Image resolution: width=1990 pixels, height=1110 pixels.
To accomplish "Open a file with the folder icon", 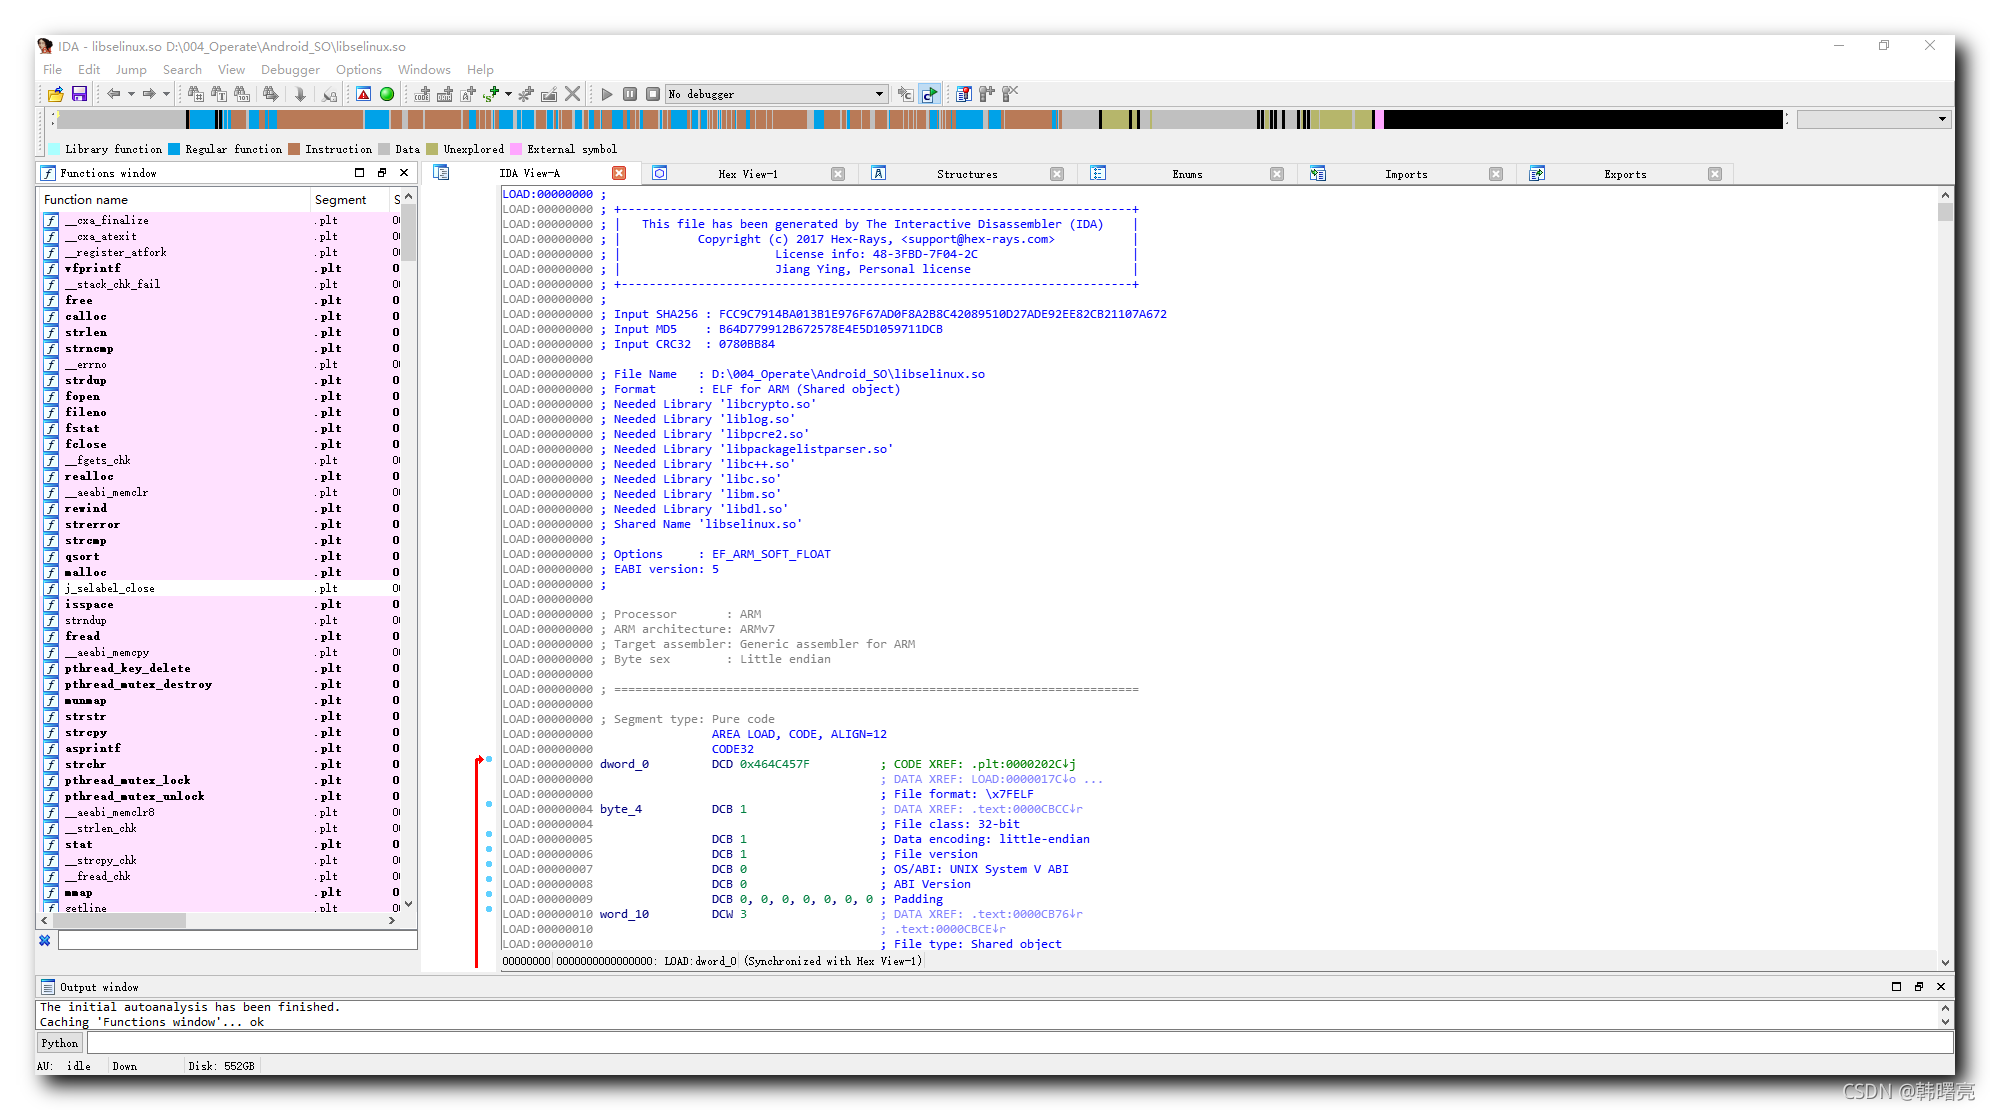I will coord(55,94).
